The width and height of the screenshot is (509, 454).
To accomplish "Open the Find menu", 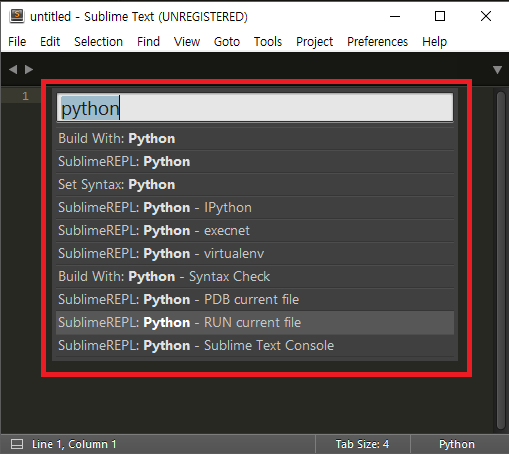I will [x=148, y=42].
